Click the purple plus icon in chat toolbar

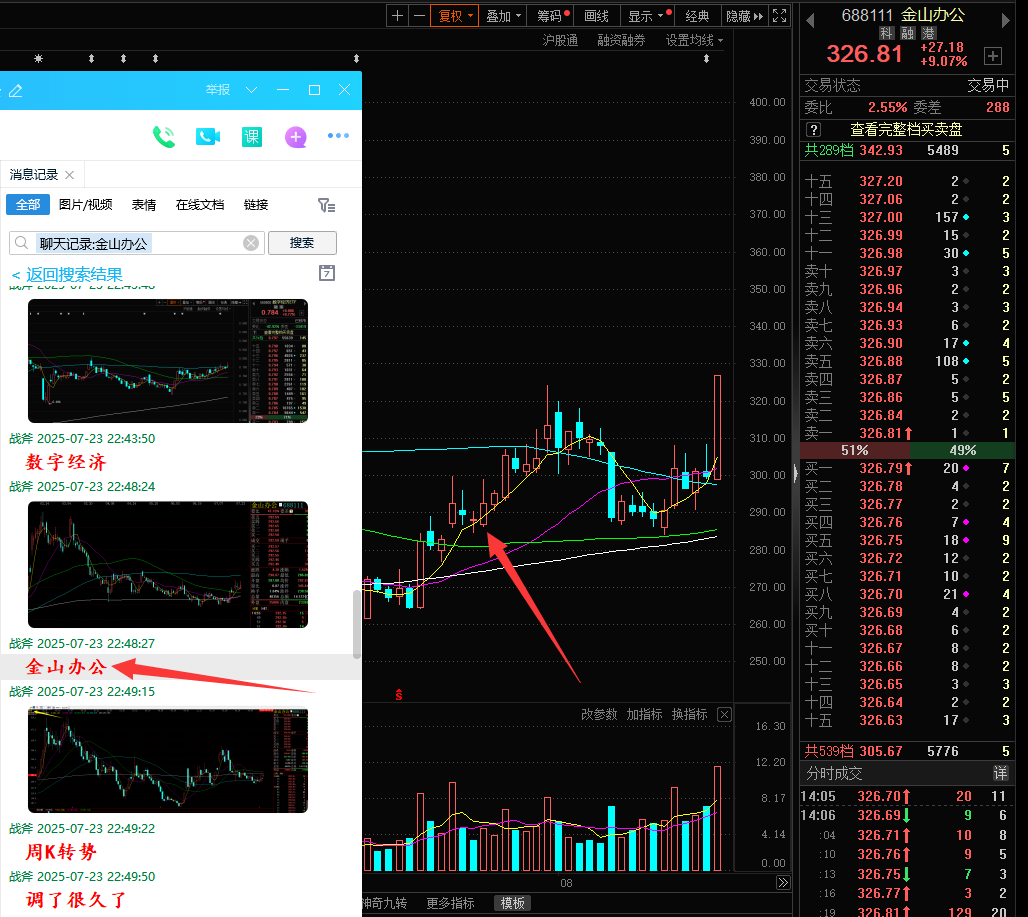click(x=296, y=136)
